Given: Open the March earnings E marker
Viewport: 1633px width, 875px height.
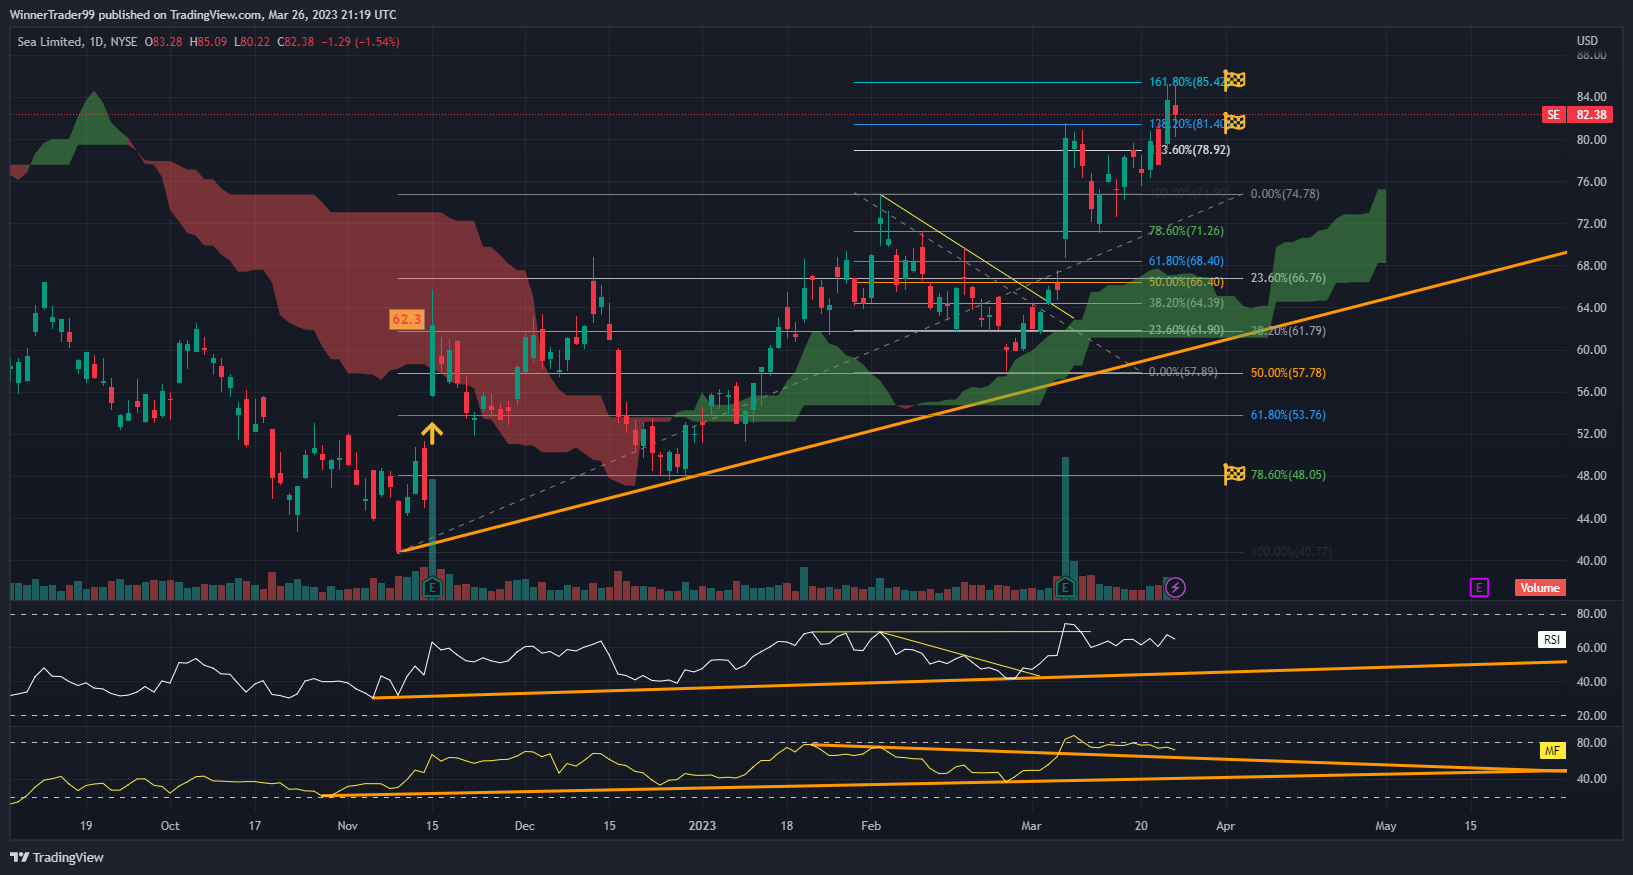Looking at the screenshot, I should click(x=1065, y=587).
